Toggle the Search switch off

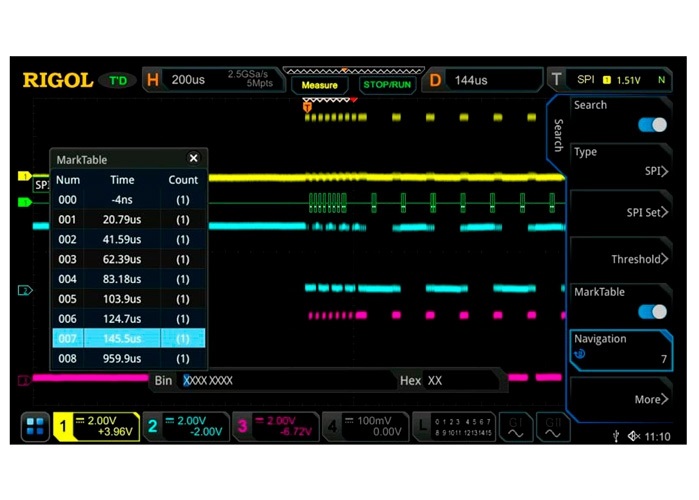point(652,125)
